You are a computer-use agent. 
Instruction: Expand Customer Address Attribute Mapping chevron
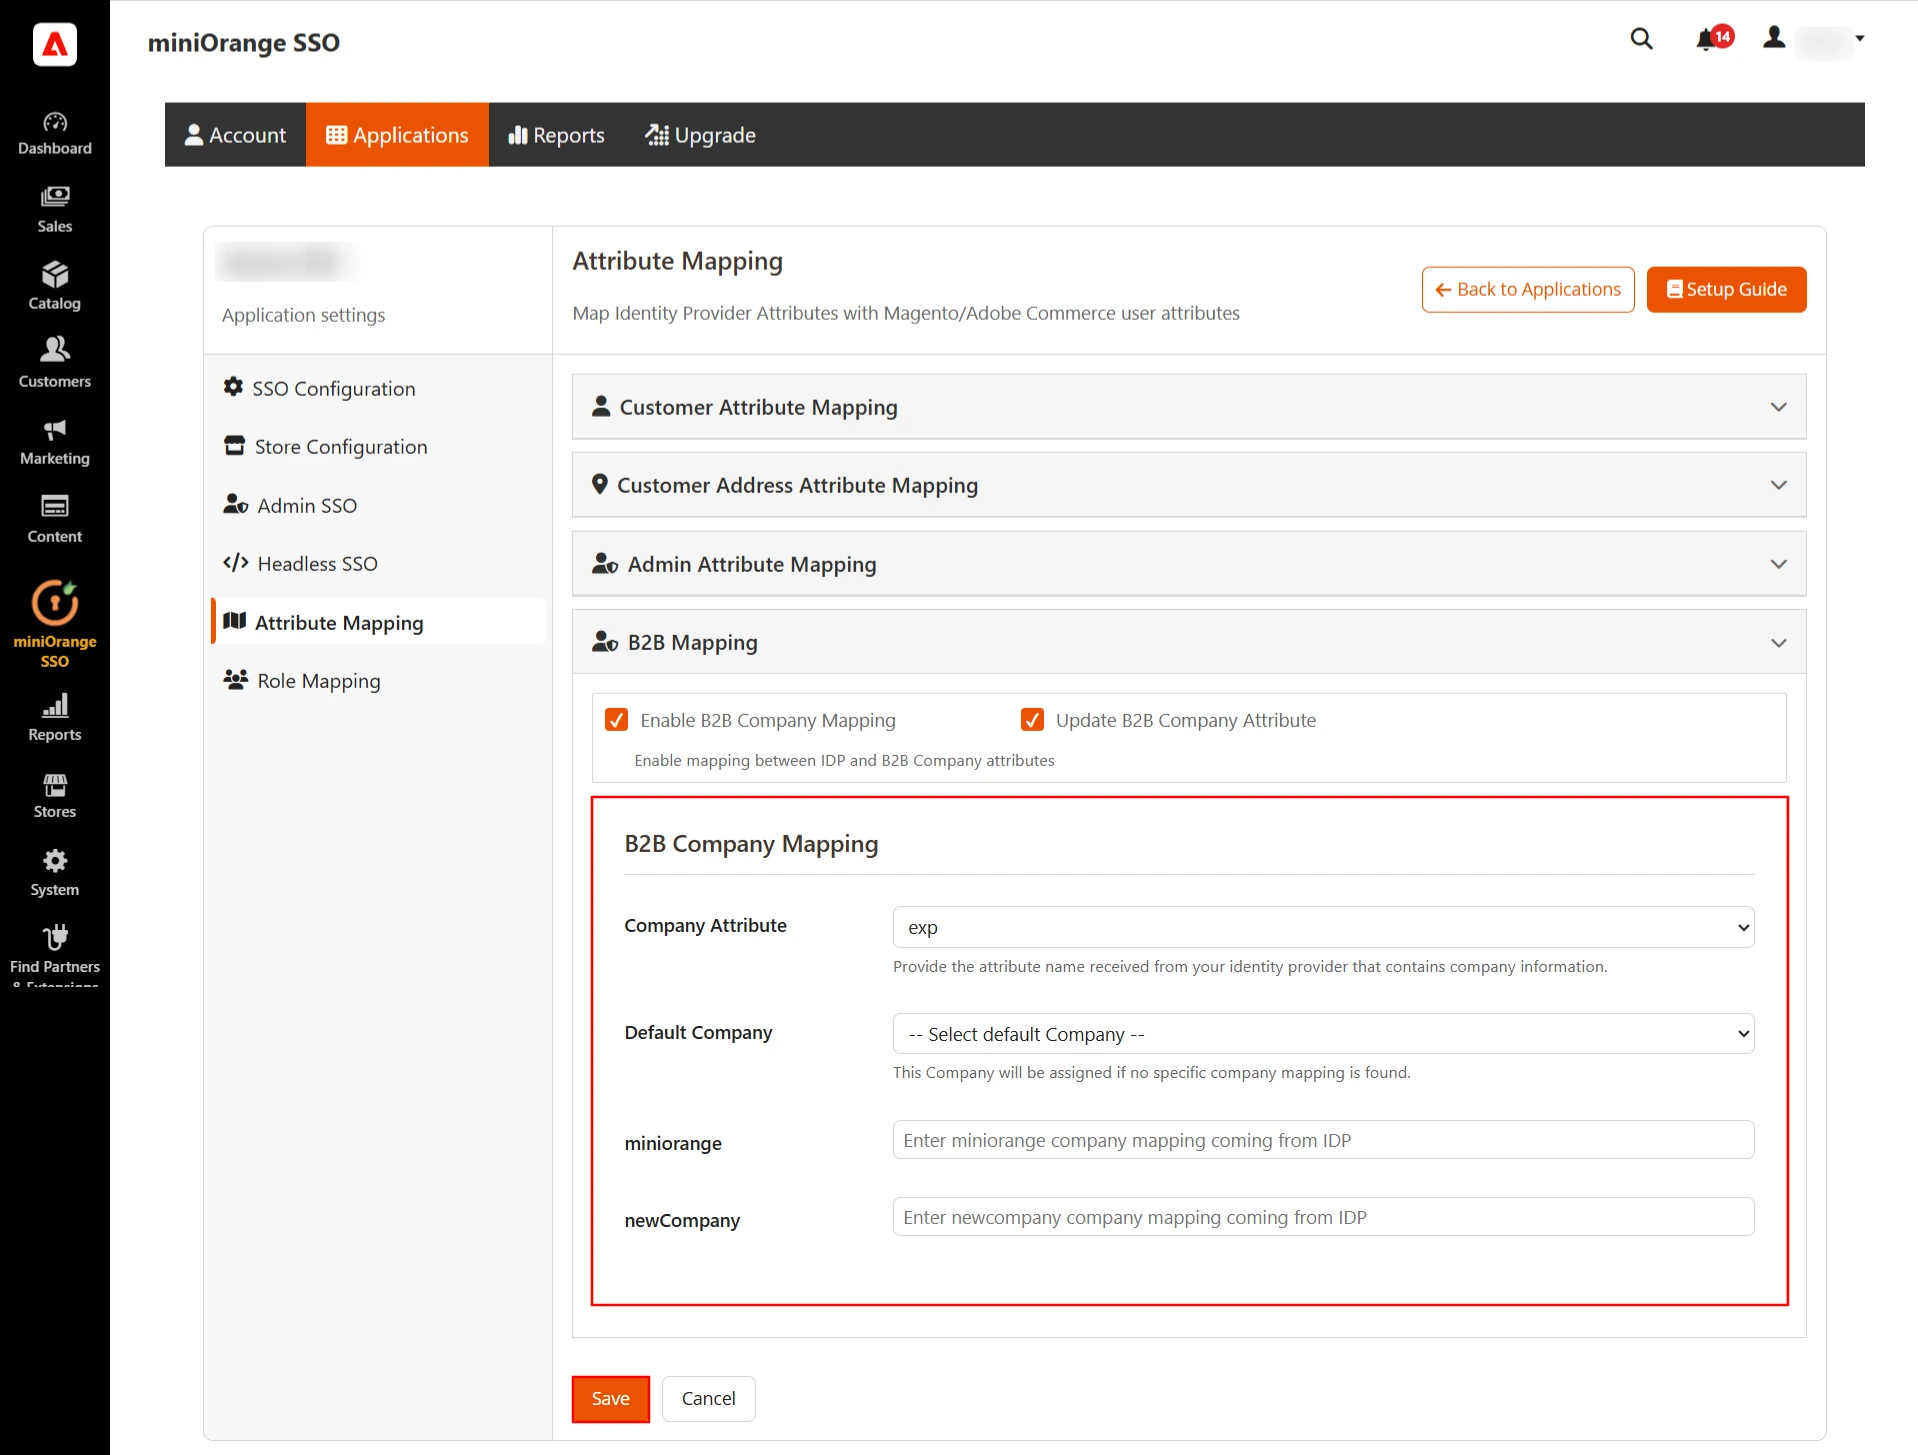coord(1779,485)
